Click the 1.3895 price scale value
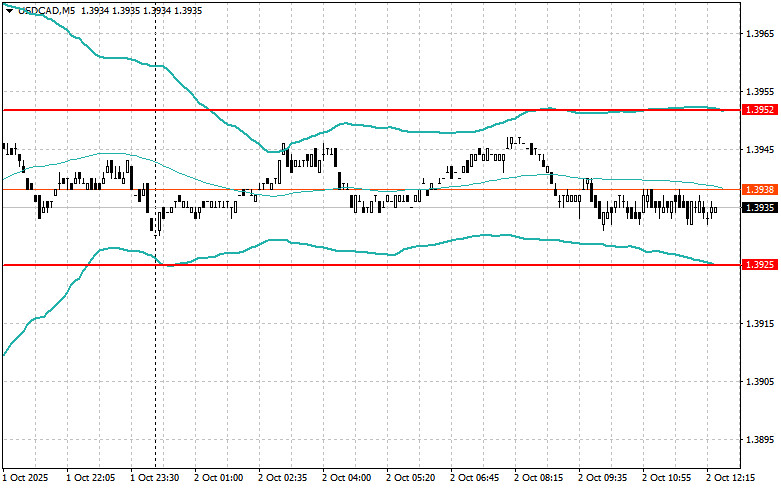 pyautogui.click(x=760, y=440)
